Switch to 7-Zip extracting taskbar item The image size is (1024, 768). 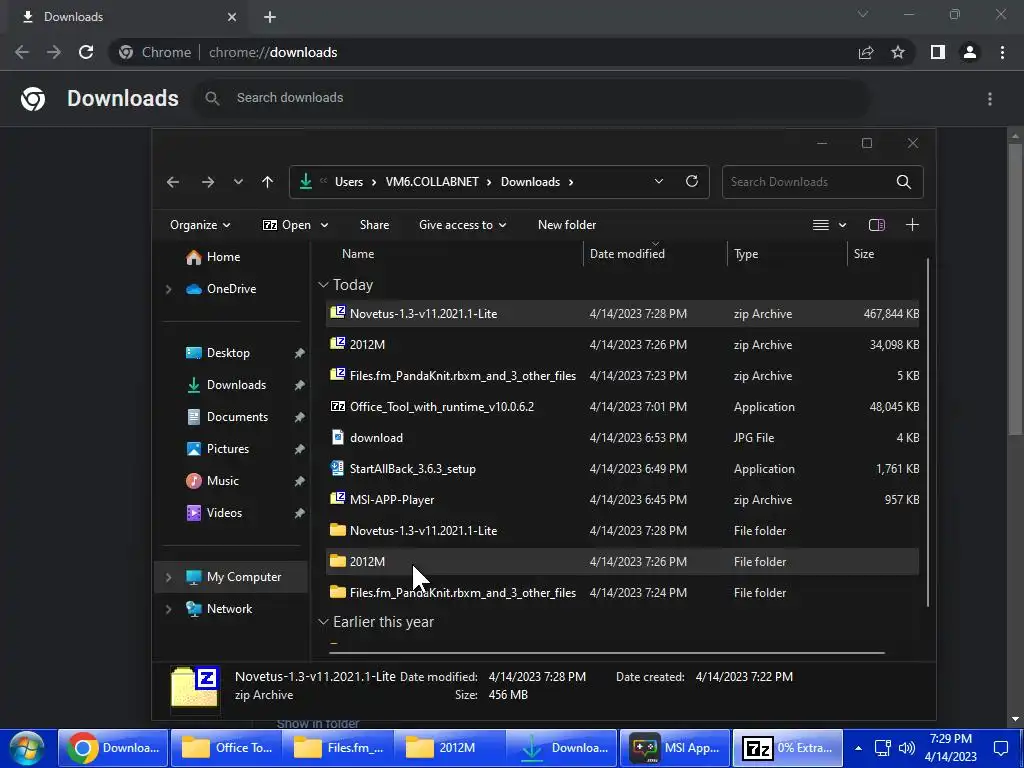(787, 748)
